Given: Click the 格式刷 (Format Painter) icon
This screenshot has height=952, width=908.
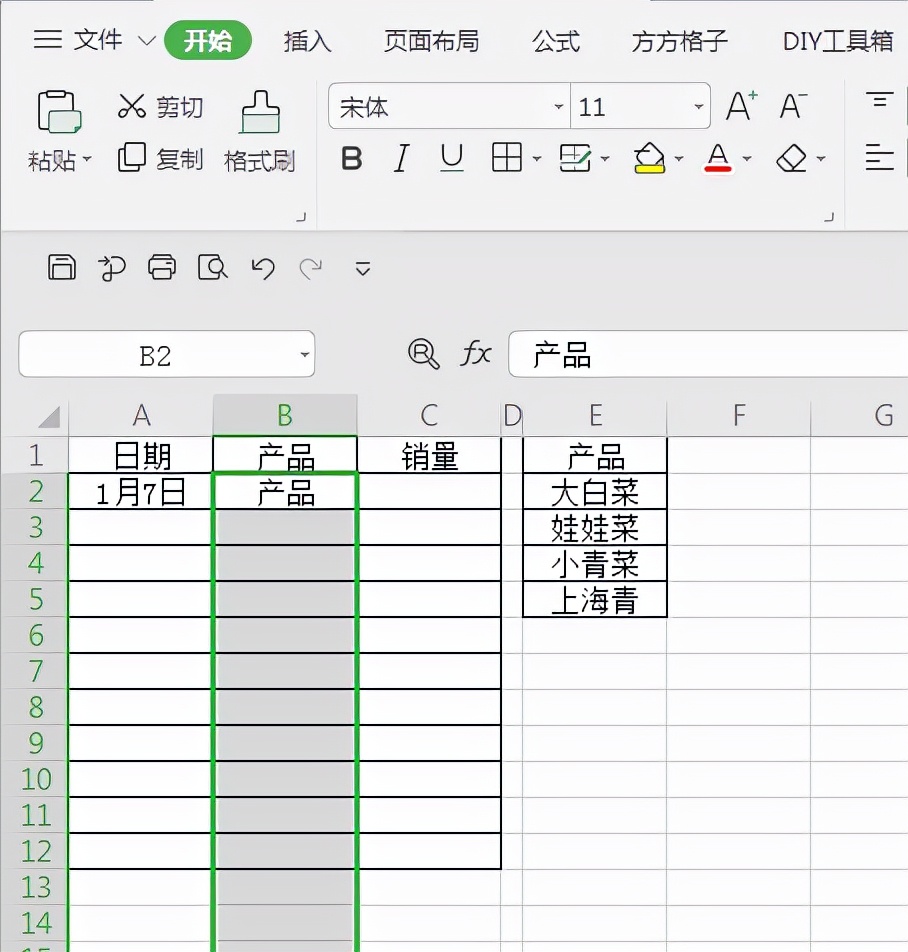Looking at the screenshot, I should coord(259,110).
